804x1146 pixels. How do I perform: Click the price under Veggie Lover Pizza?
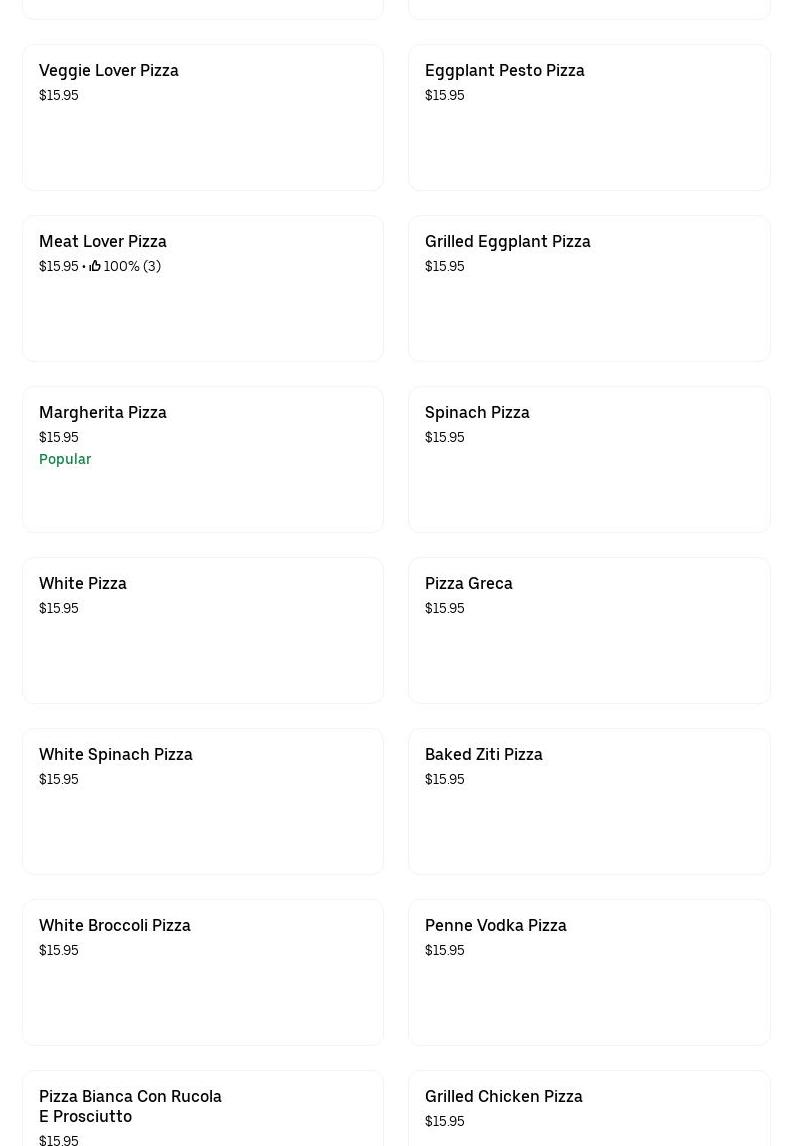coord(59,95)
